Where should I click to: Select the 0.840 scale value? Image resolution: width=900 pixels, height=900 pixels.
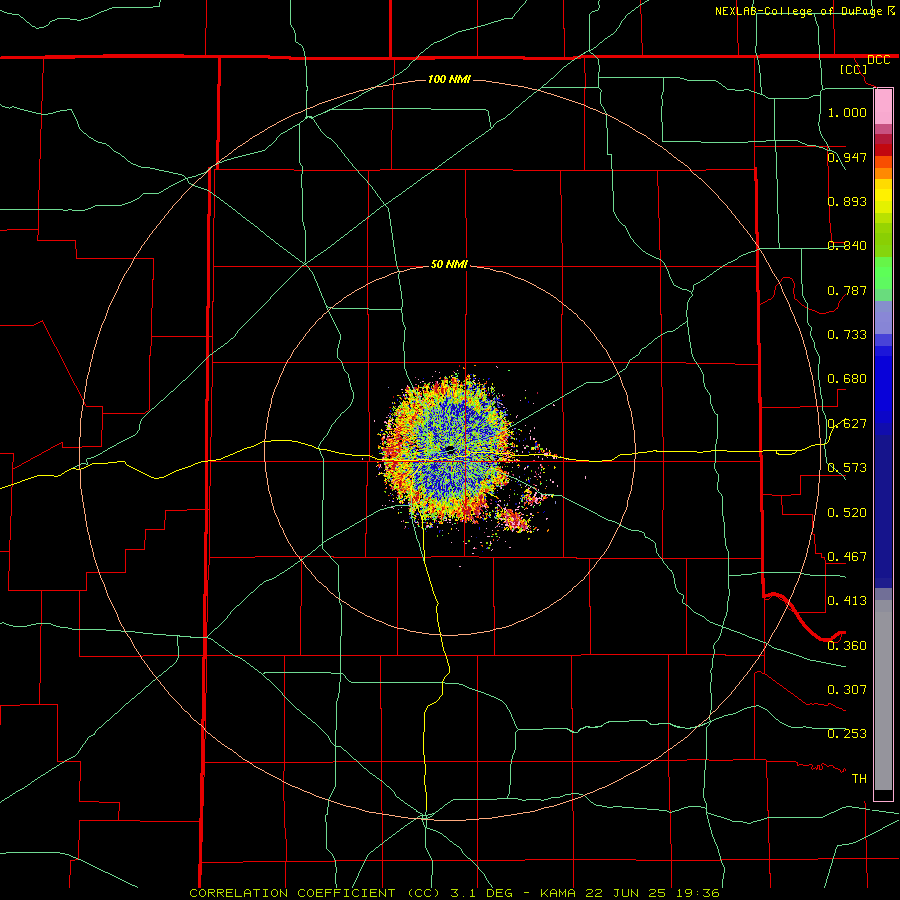[x=847, y=246]
